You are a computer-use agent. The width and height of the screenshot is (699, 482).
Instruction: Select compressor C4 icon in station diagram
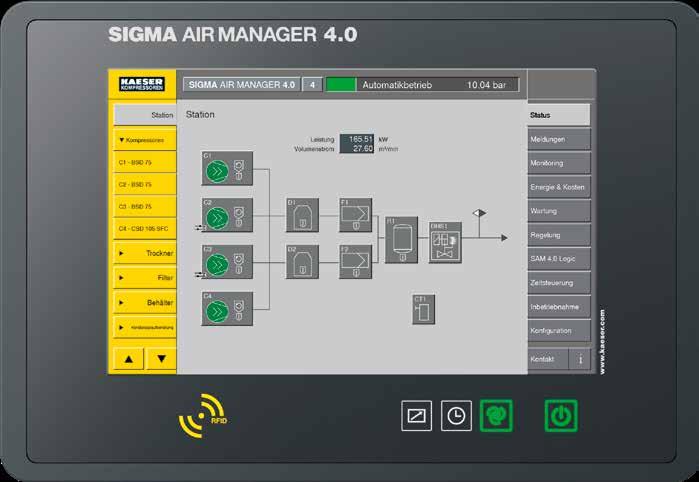click(227, 309)
